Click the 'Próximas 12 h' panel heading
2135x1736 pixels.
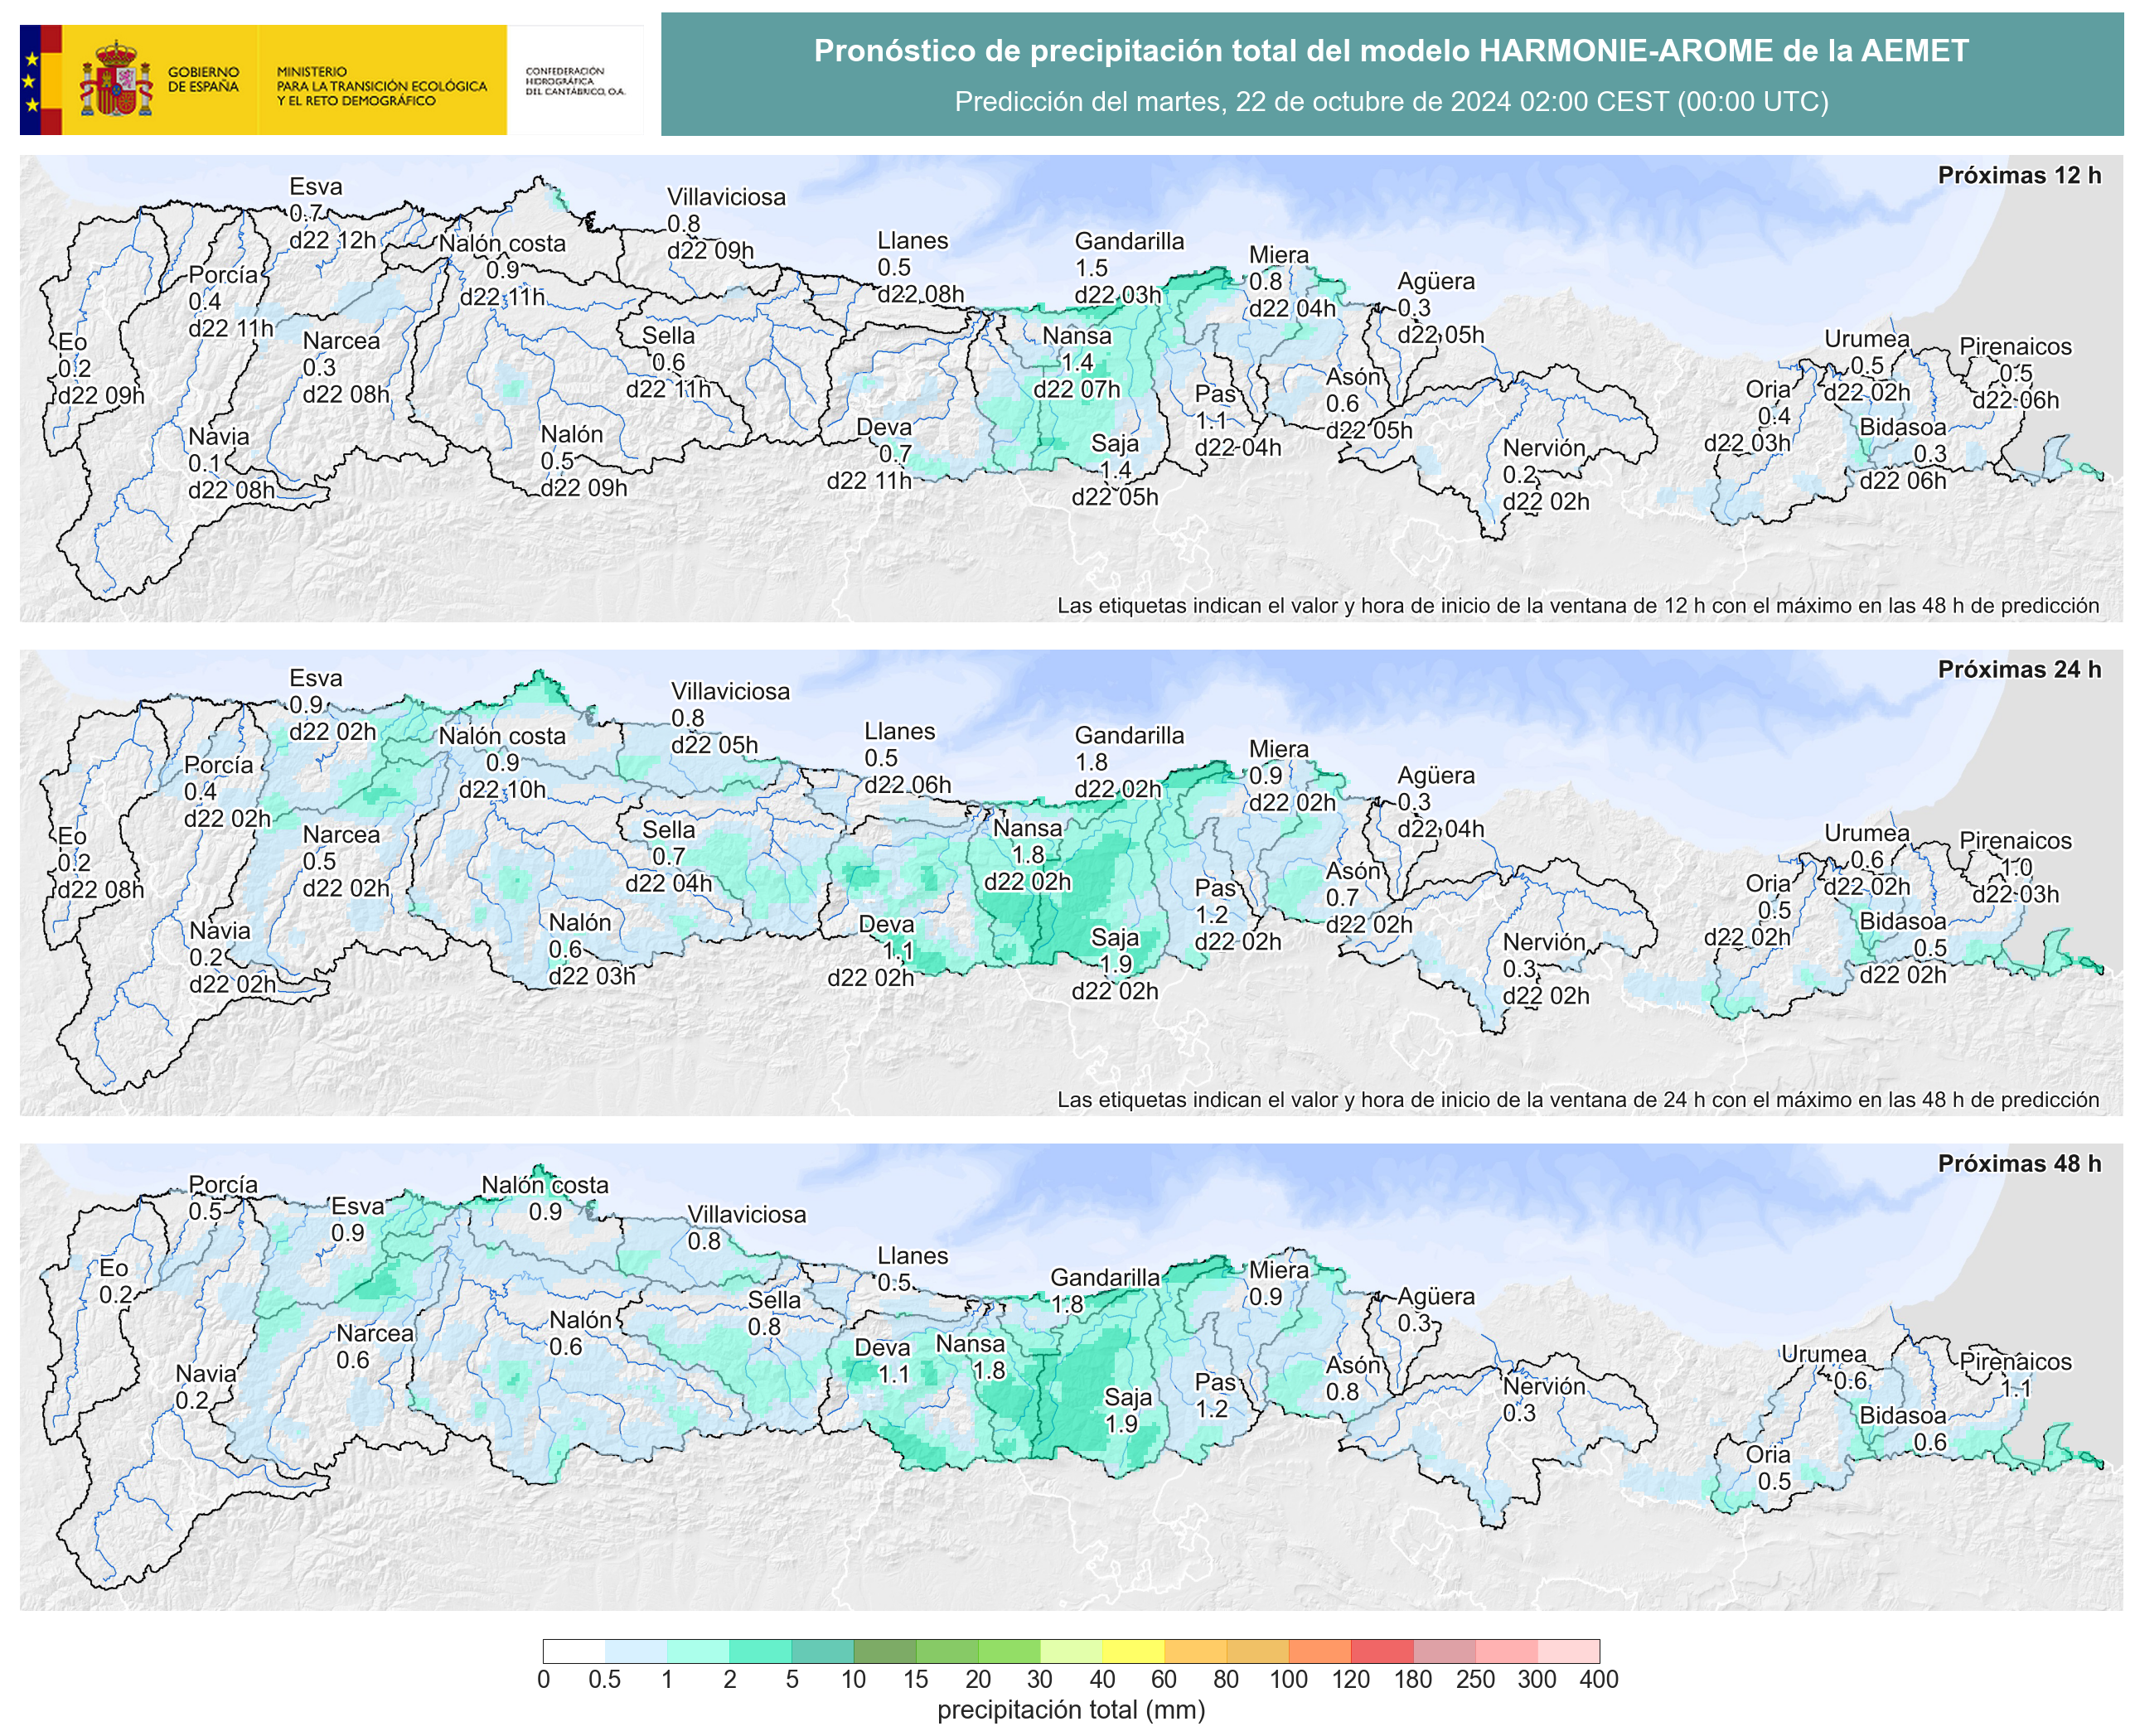tap(2019, 175)
